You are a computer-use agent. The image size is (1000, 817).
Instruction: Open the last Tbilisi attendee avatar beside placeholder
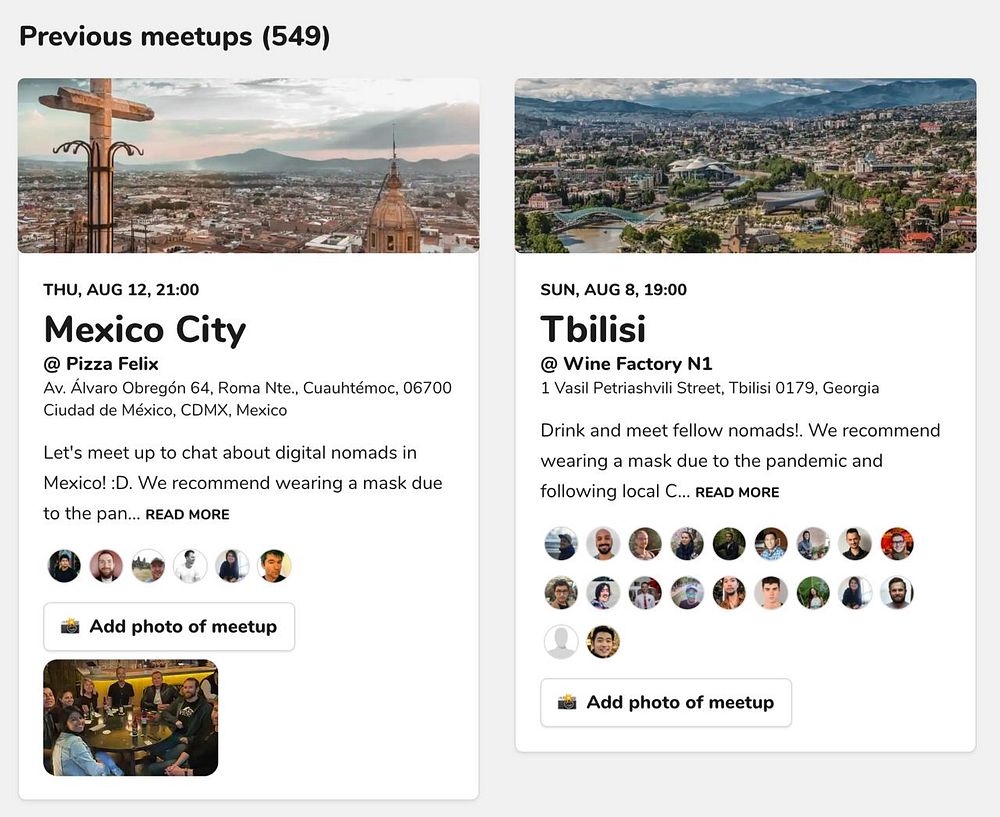tap(603, 642)
